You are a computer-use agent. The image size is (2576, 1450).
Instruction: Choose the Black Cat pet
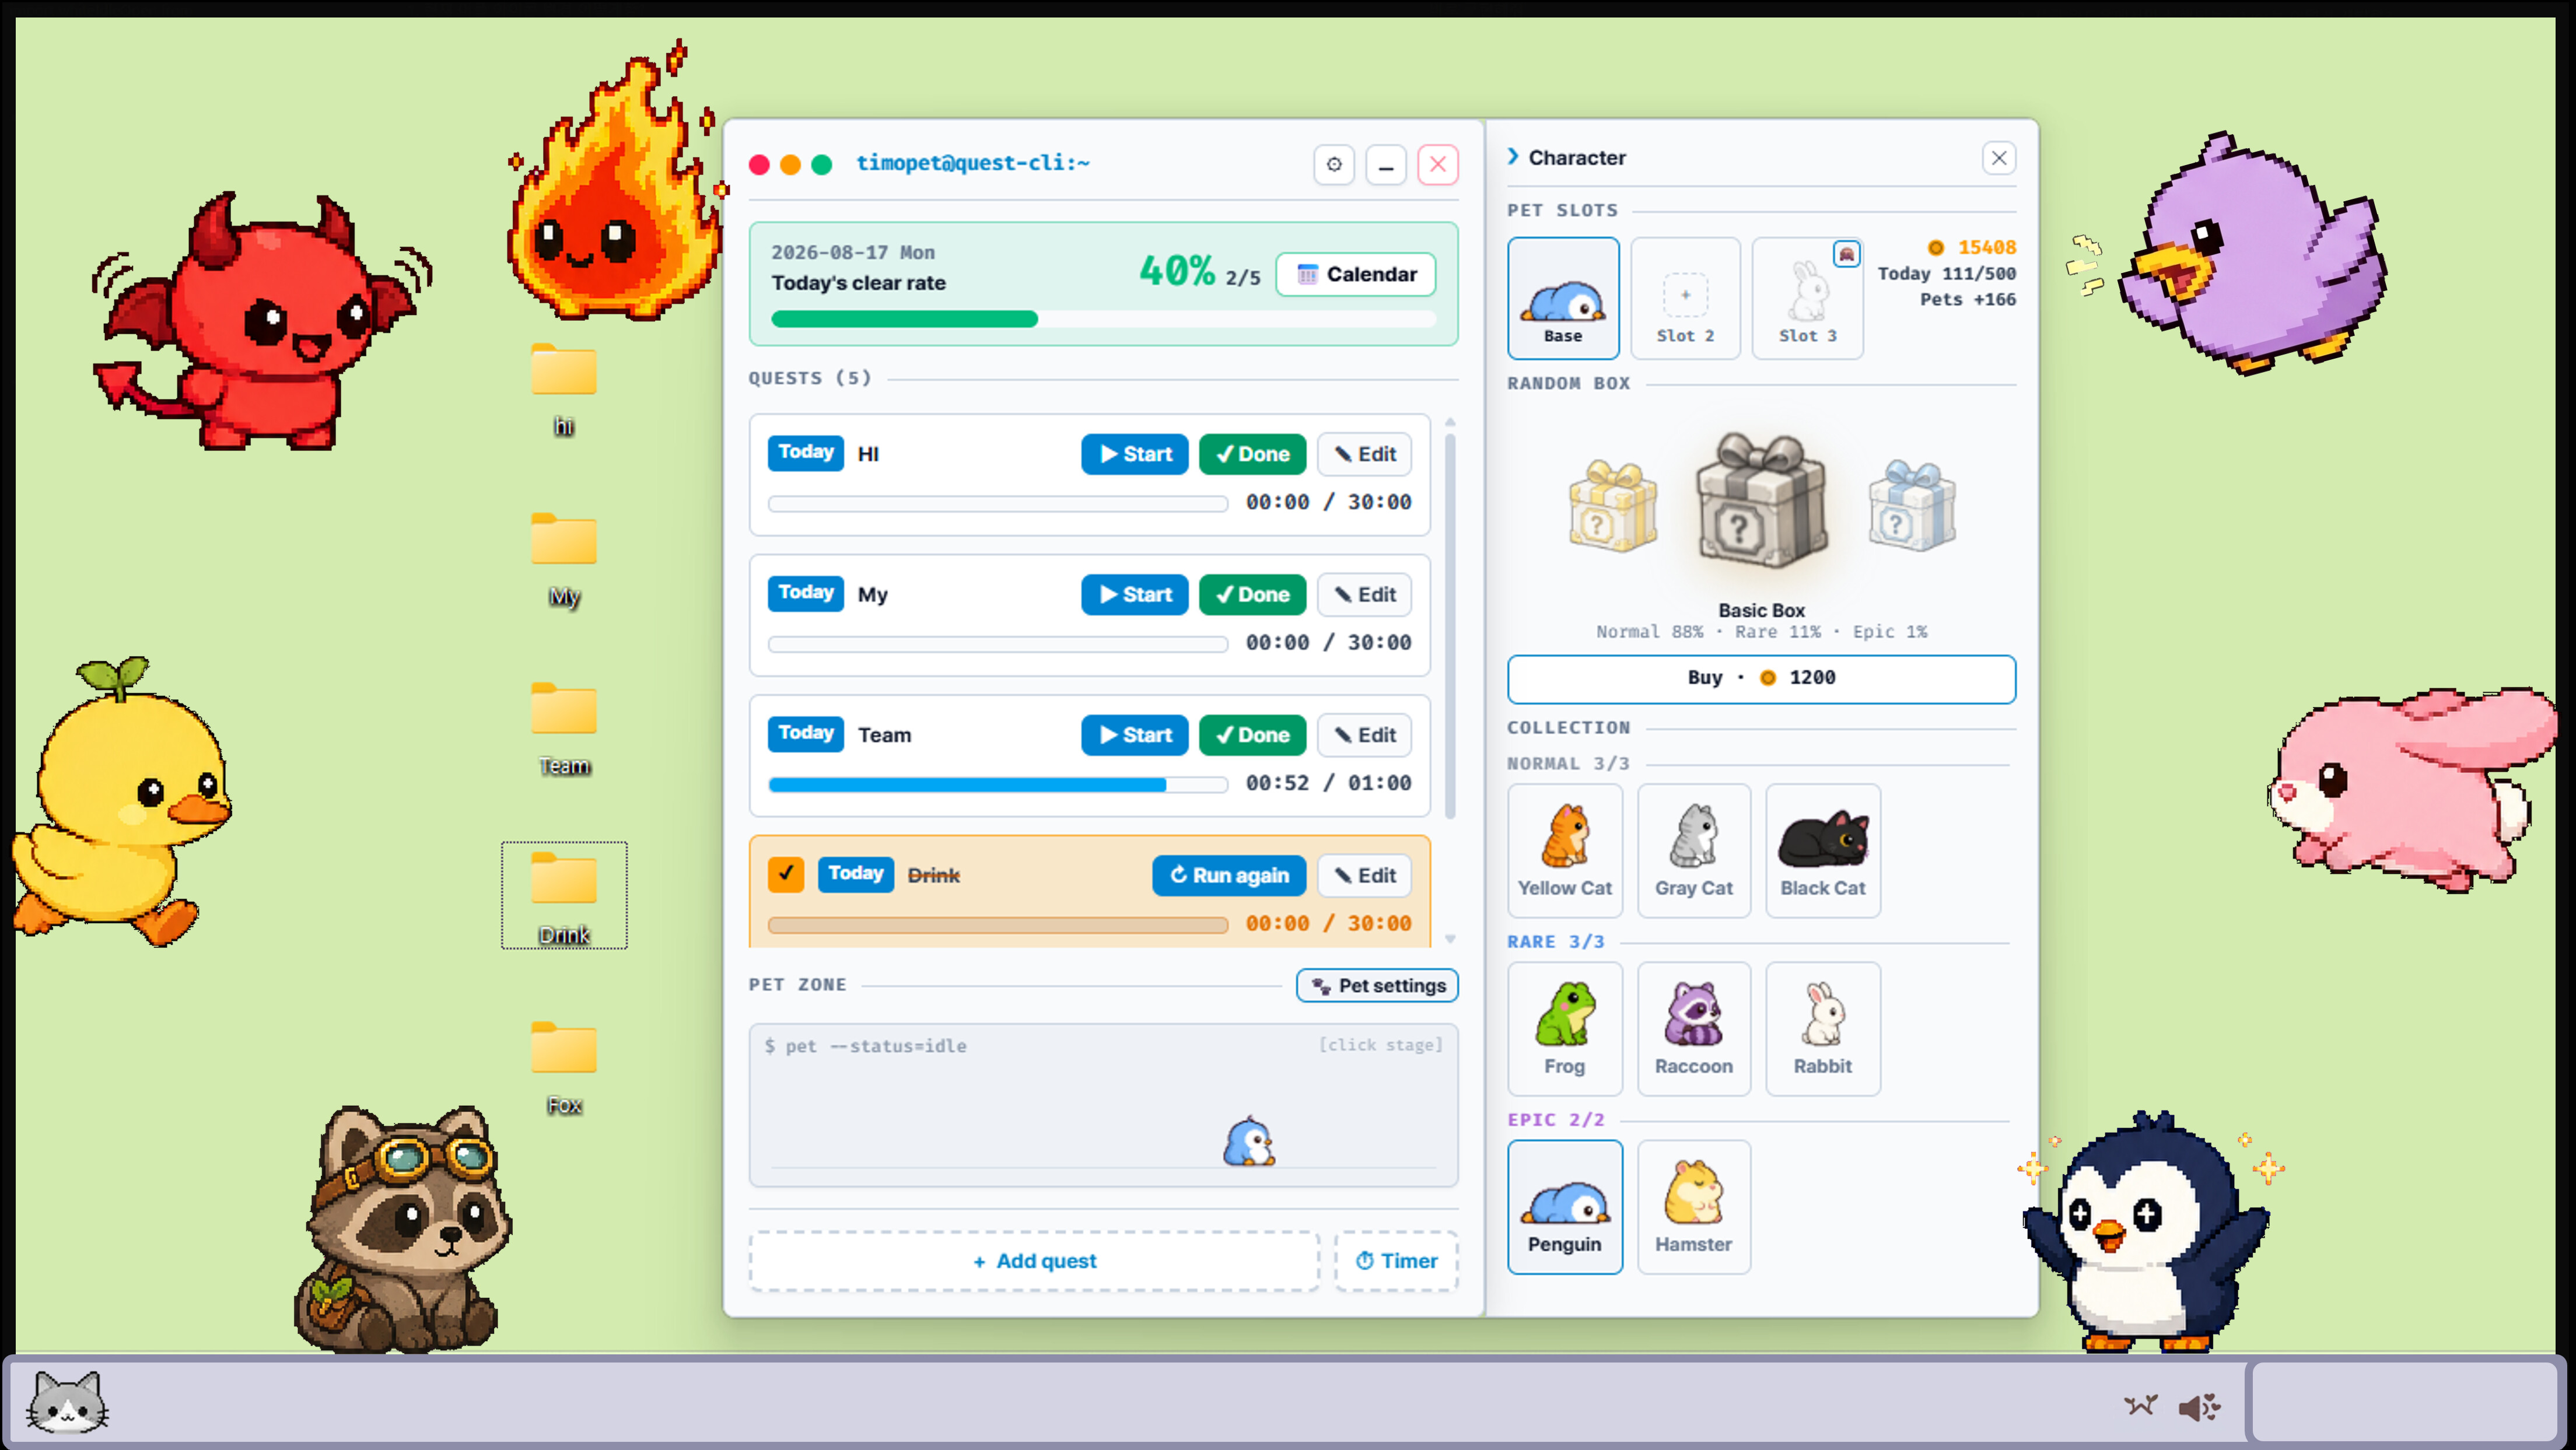coord(1823,851)
